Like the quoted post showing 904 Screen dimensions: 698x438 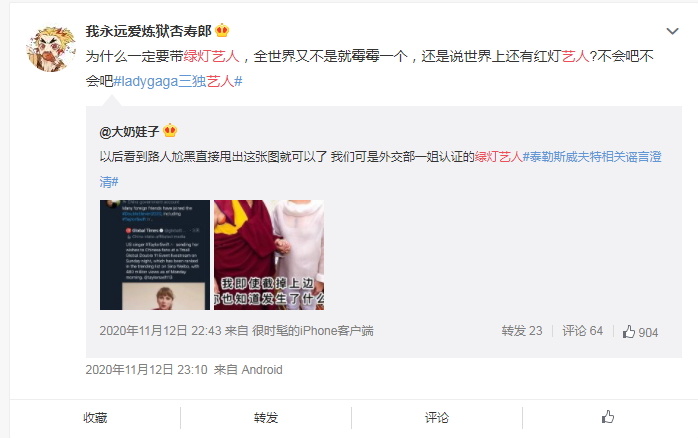click(641, 332)
